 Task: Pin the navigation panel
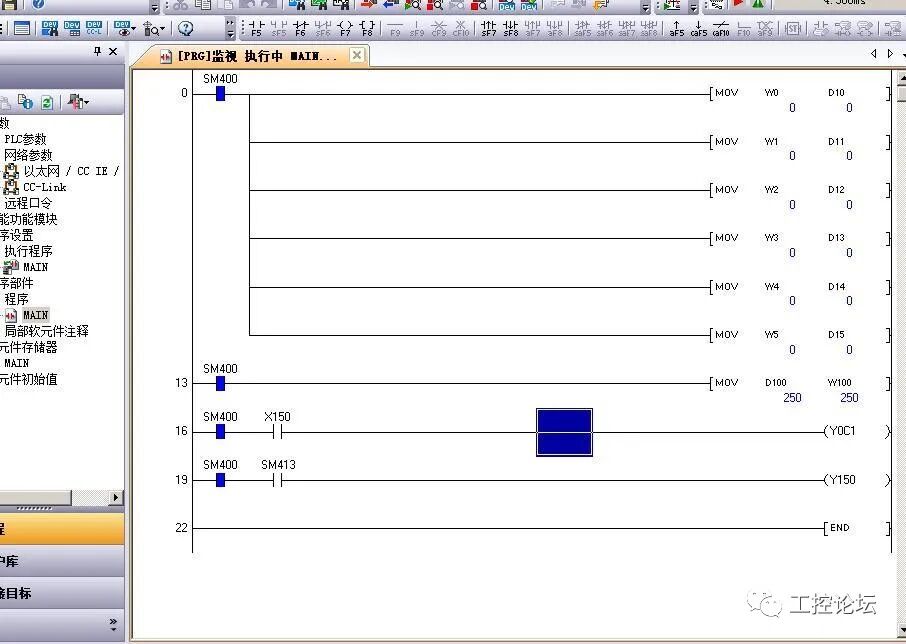(x=97, y=51)
